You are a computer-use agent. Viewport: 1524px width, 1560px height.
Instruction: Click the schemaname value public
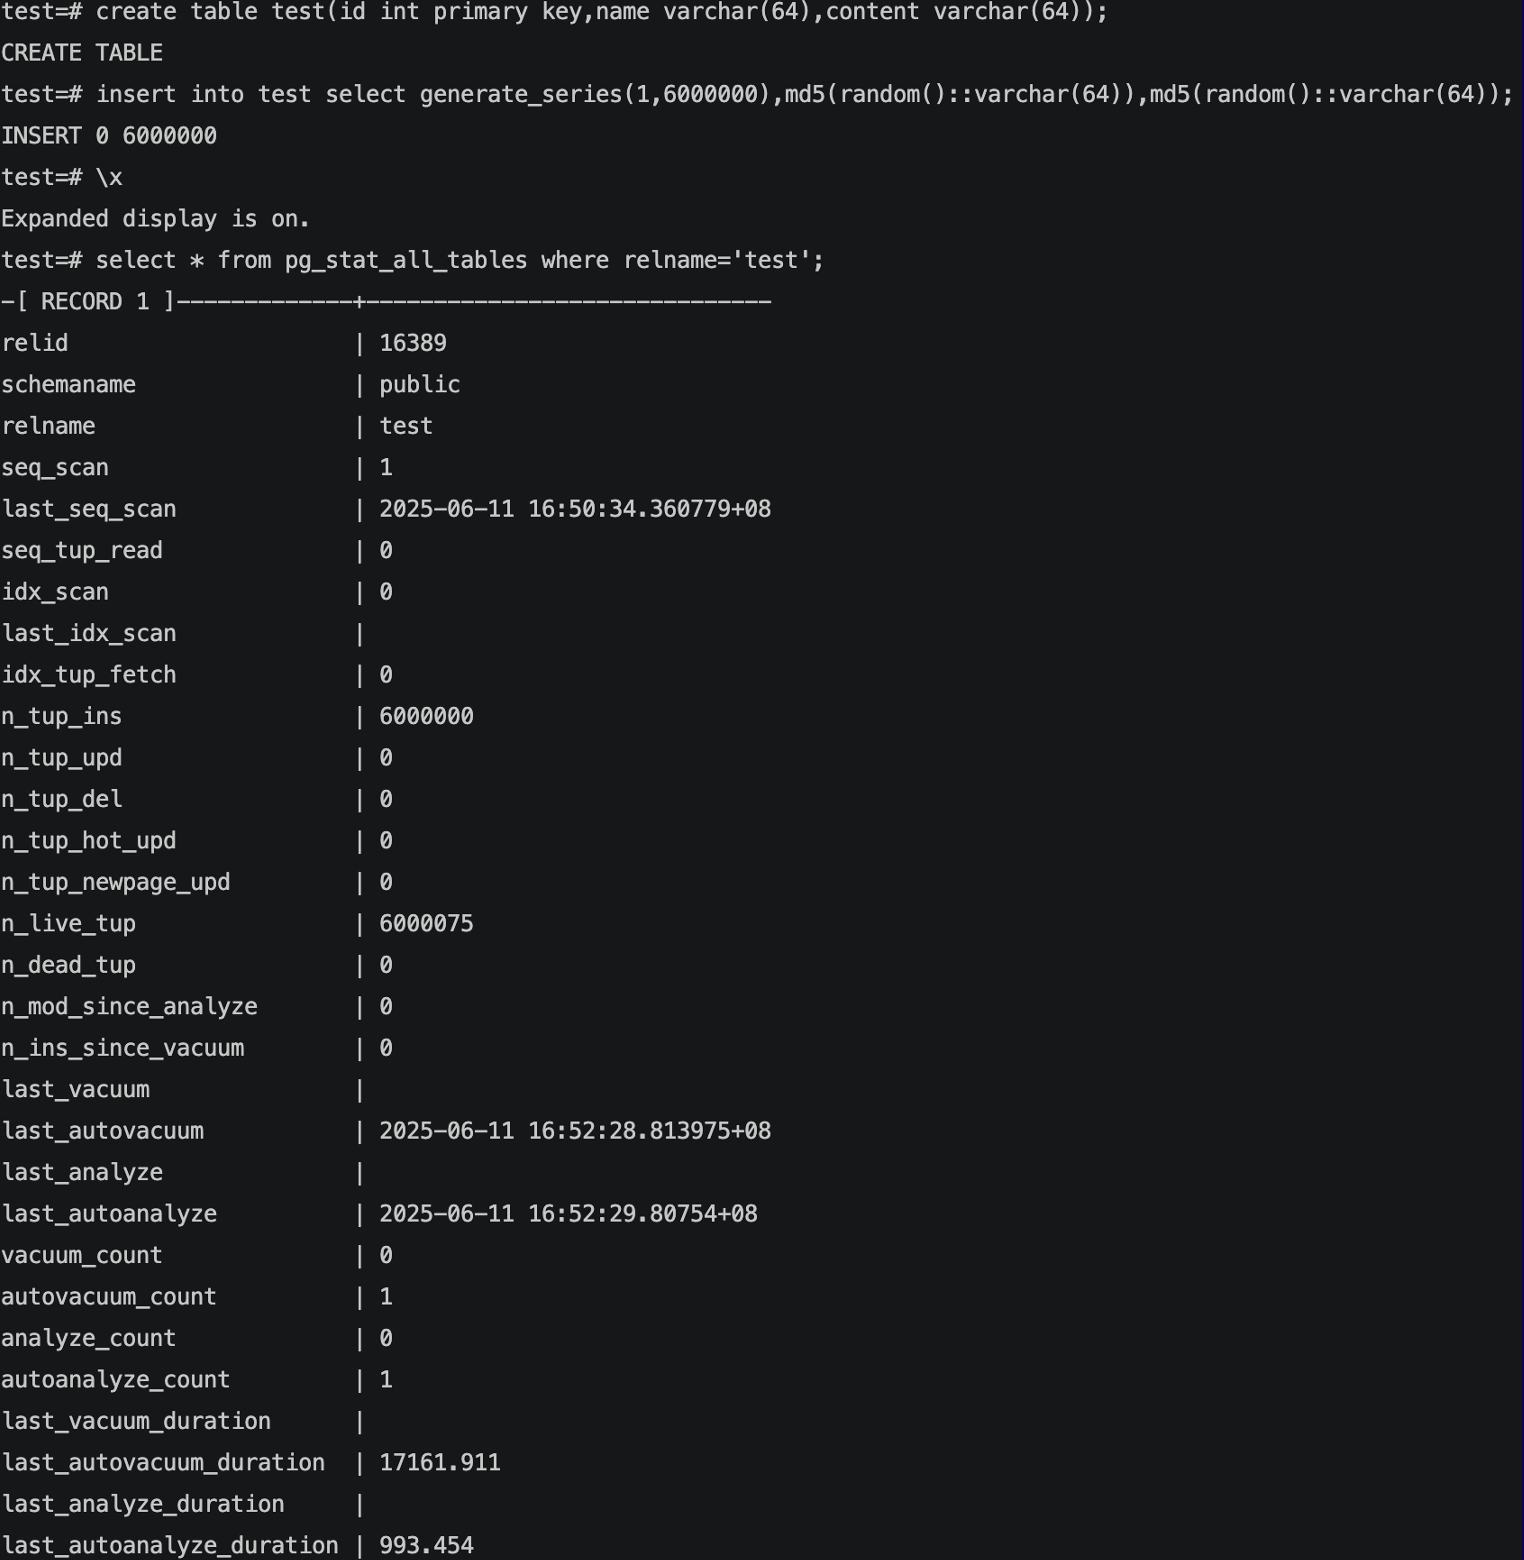(419, 385)
